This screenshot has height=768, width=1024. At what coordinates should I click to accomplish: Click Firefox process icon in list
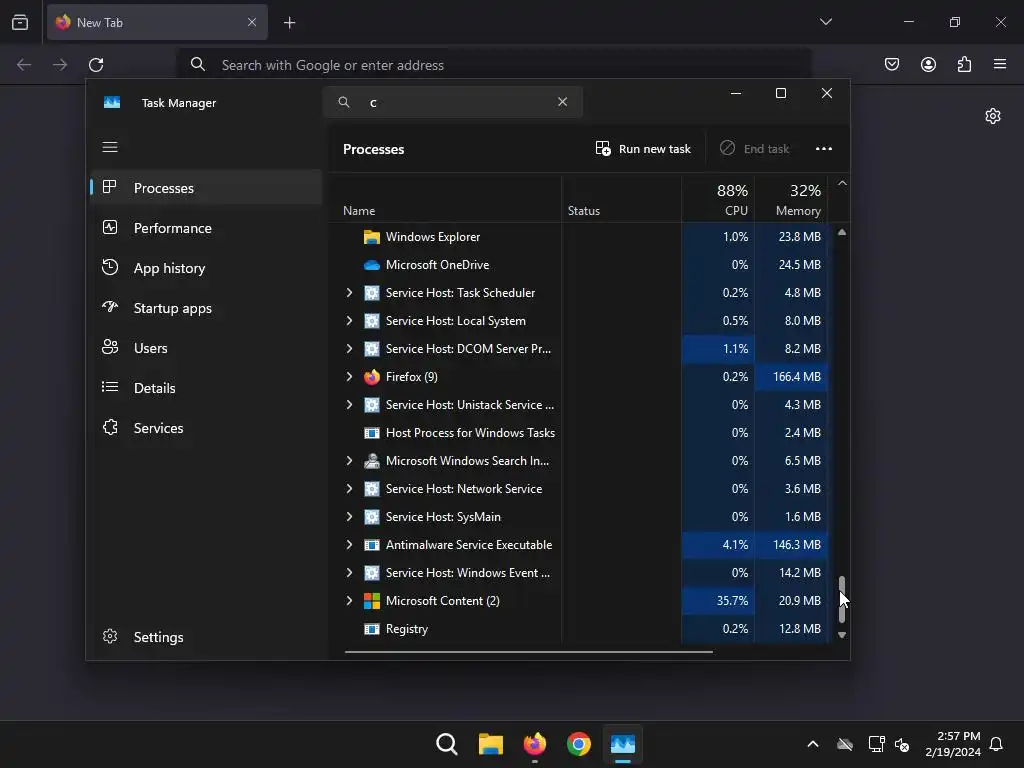coord(372,377)
